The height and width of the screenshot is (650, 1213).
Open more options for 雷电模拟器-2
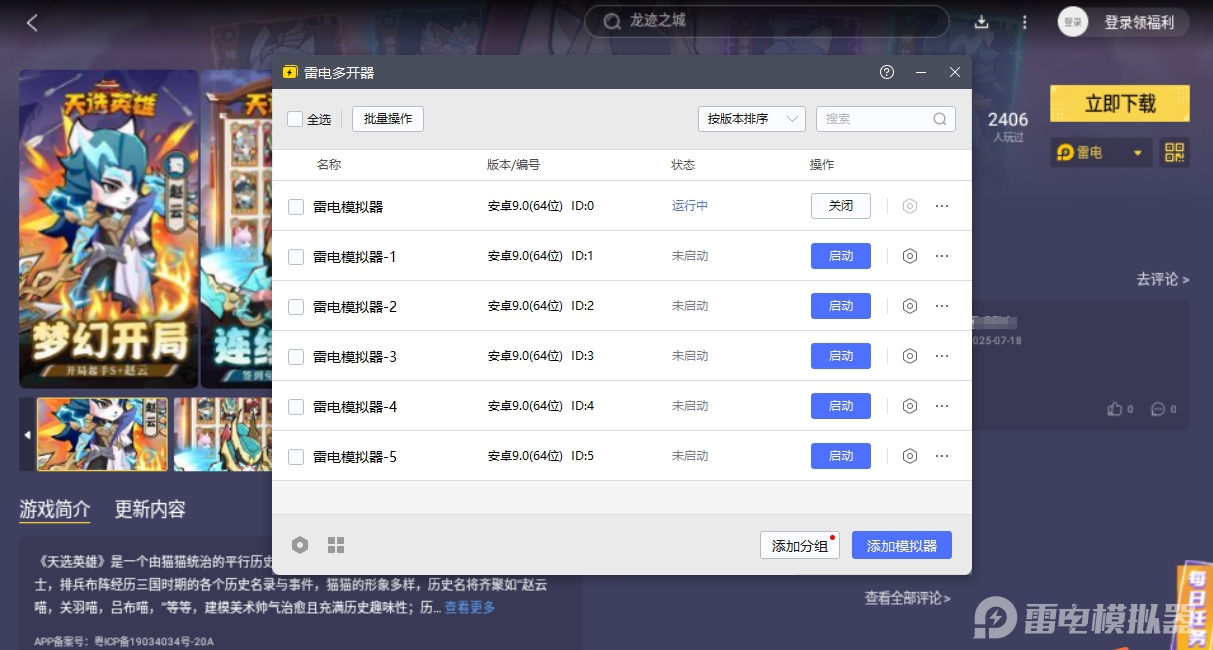941,306
